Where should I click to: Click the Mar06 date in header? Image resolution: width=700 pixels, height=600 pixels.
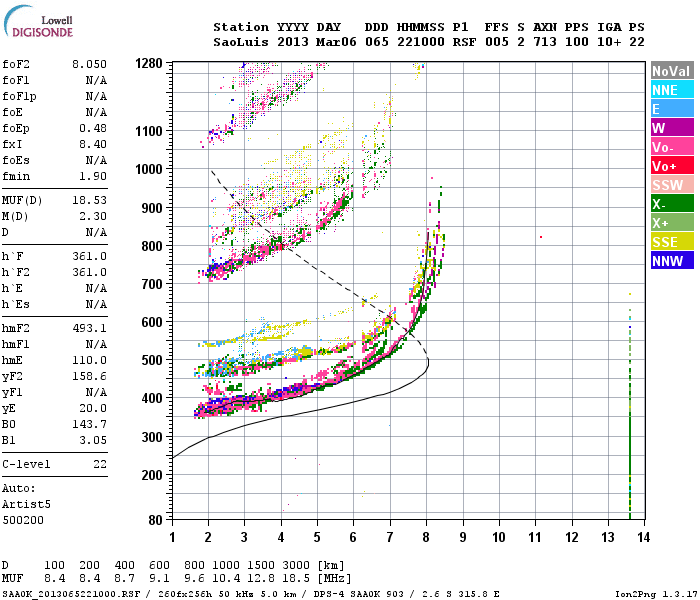336,42
